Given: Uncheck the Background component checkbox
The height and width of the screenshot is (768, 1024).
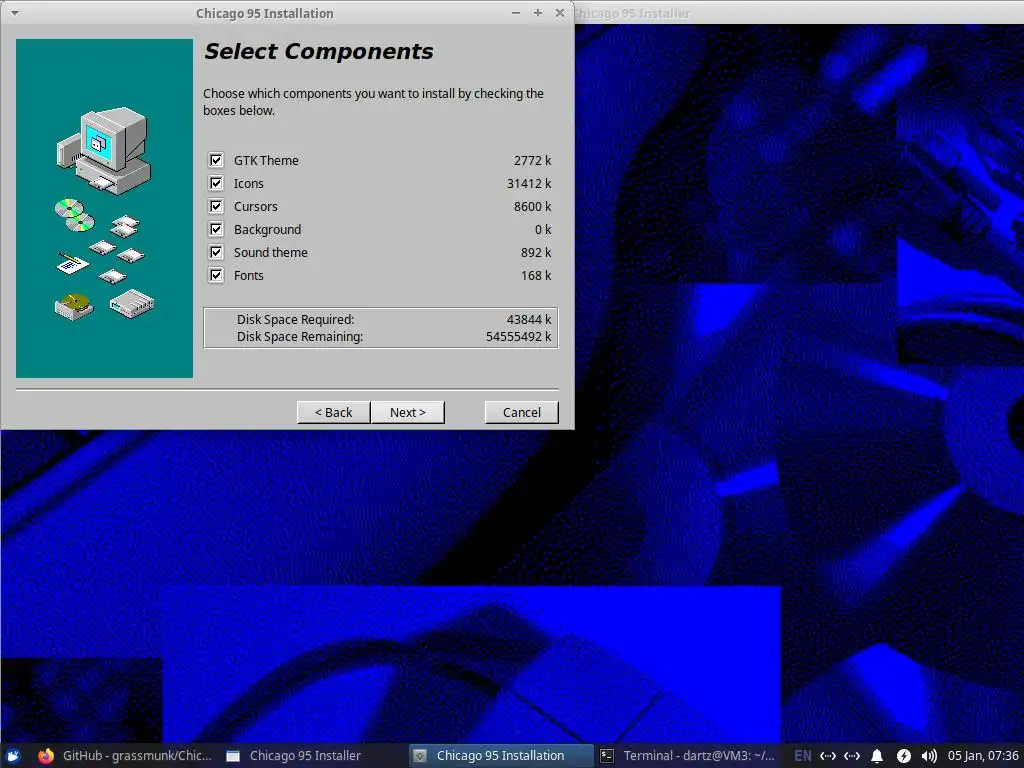Looking at the screenshot, I should (216, 229).
